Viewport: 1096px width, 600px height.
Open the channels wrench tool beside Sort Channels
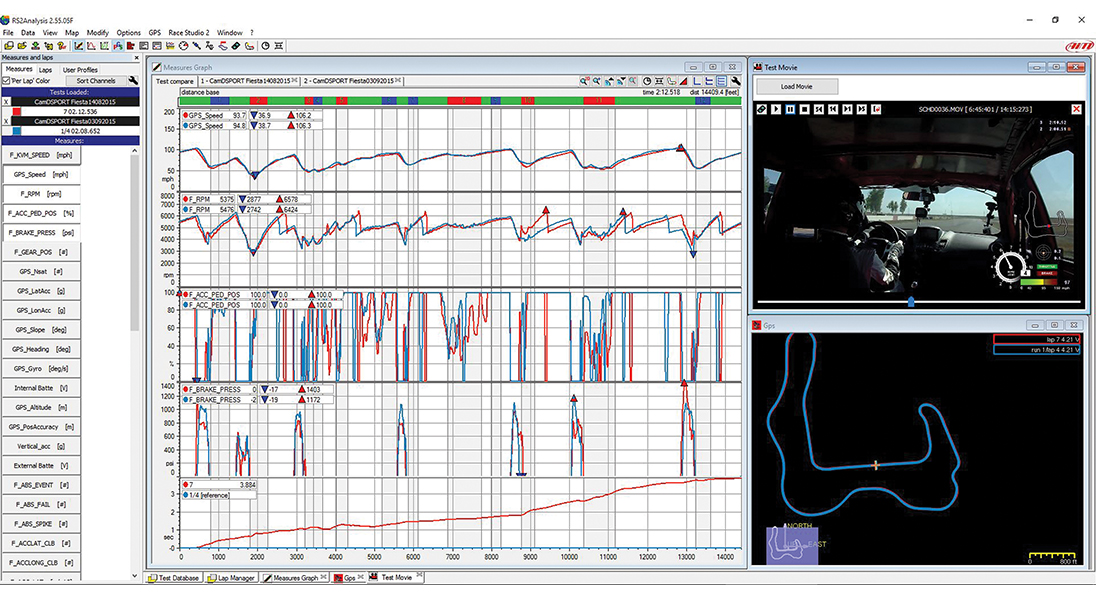click(x=134, y=80)
